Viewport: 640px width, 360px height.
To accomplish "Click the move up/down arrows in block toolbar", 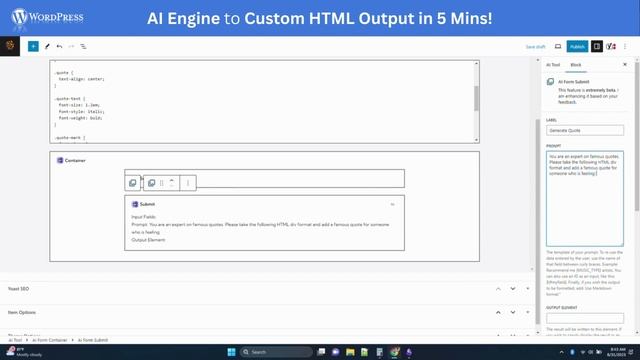I will [x=172, y=183].
